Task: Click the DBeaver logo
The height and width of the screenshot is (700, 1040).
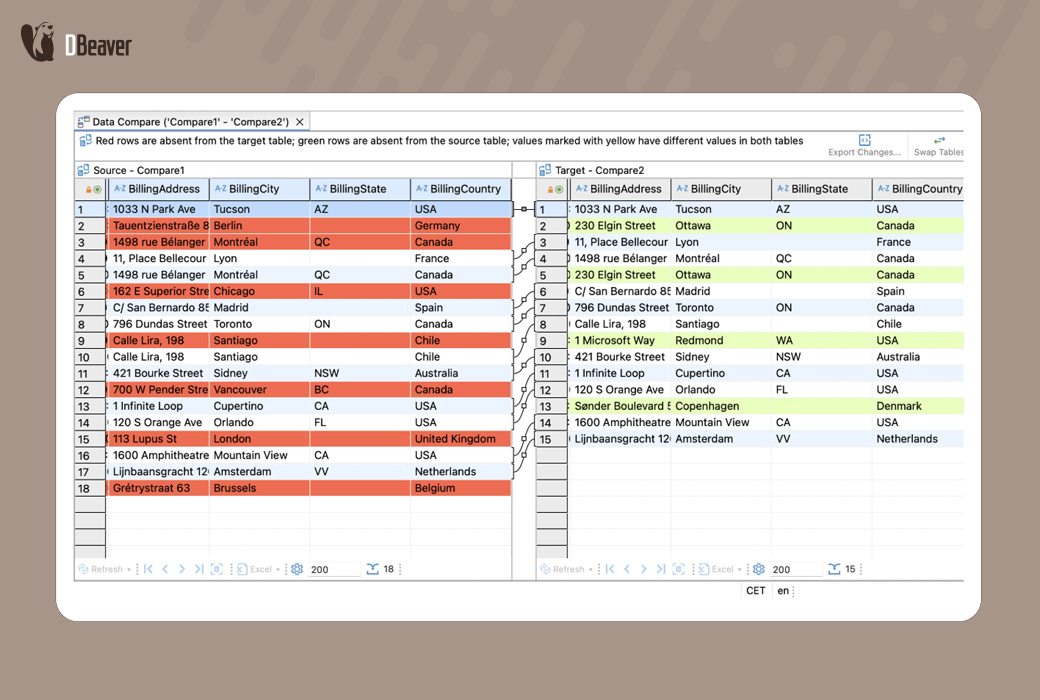Action: (76, 44)
